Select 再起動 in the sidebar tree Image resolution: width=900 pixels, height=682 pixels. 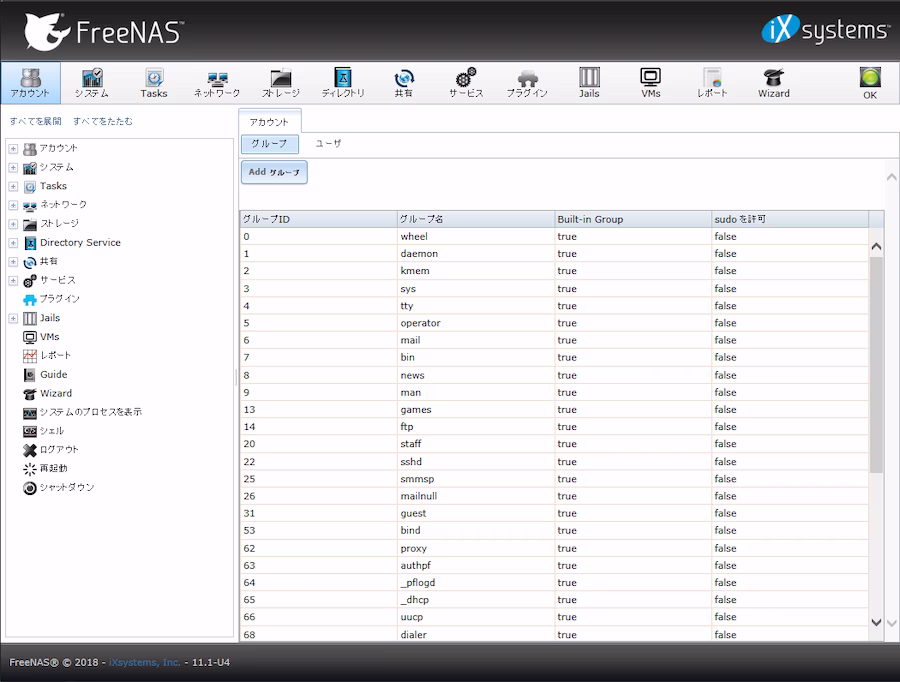click(x=45, y=469)
